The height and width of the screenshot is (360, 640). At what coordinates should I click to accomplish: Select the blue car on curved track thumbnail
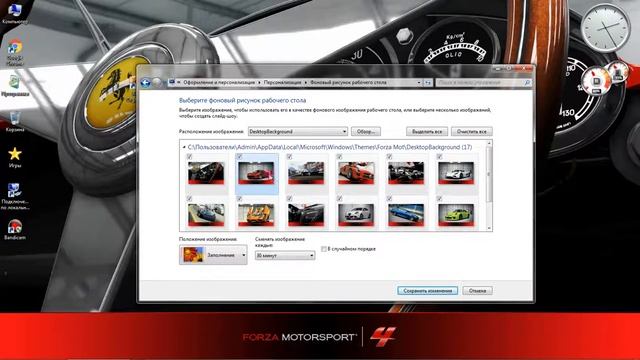point(206,215)
